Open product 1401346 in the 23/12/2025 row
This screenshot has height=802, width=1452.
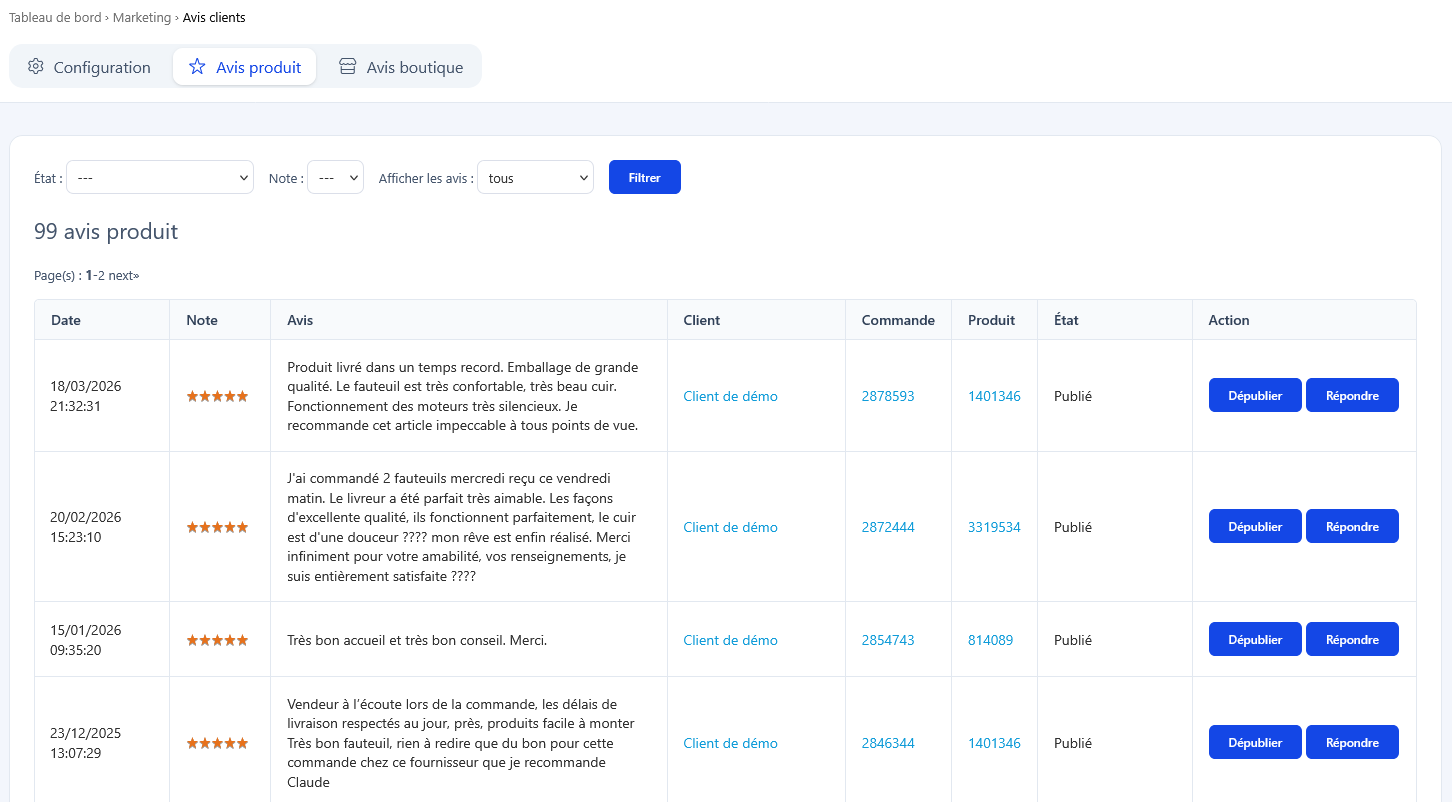994,743
